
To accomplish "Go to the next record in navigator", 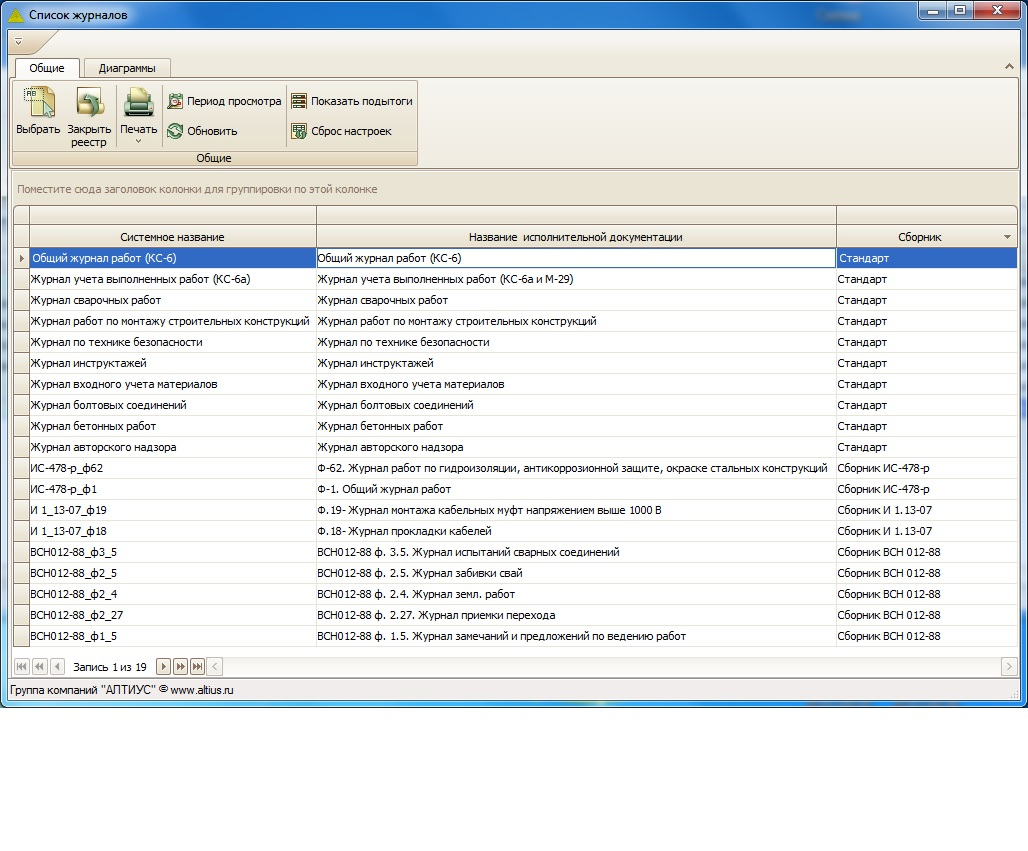I will (164, 666).
